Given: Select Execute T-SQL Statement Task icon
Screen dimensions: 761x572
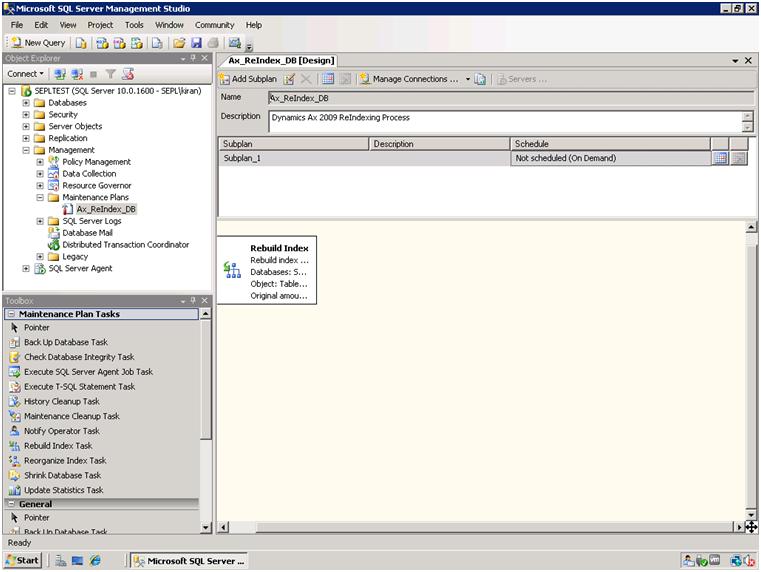Looking at the screenshot, I should pyautogui.click(x=15, y=387).
